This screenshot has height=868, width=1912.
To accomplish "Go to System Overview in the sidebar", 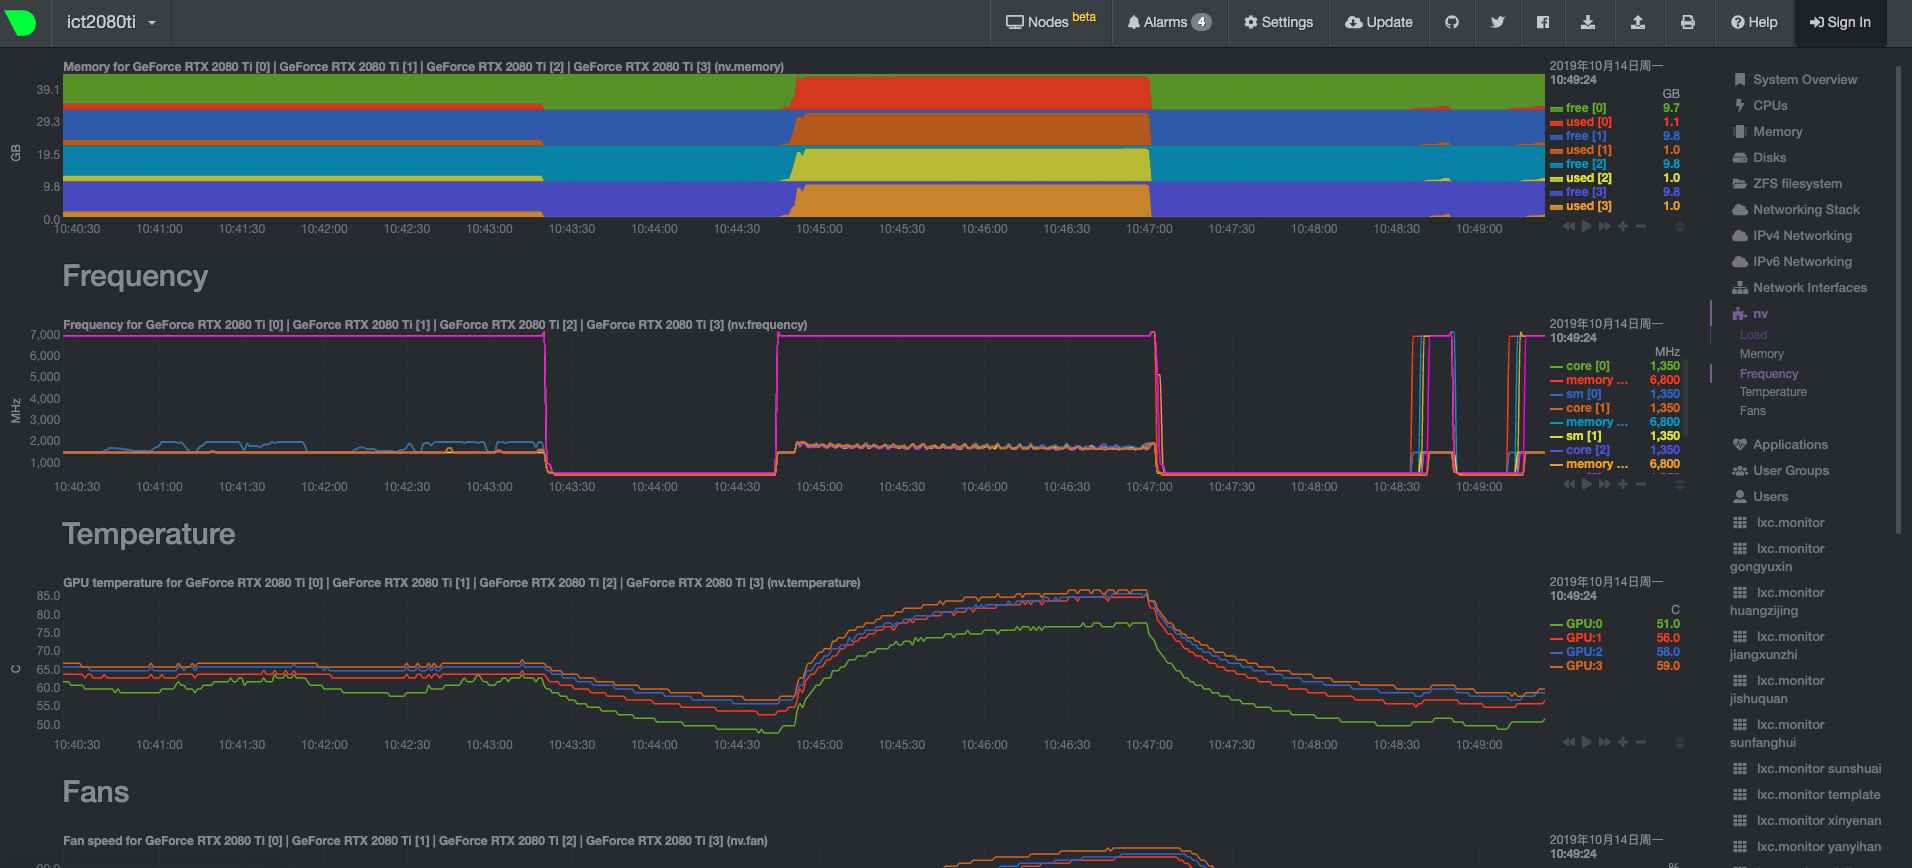I will pyautogui.click(x=1804, y=80).
